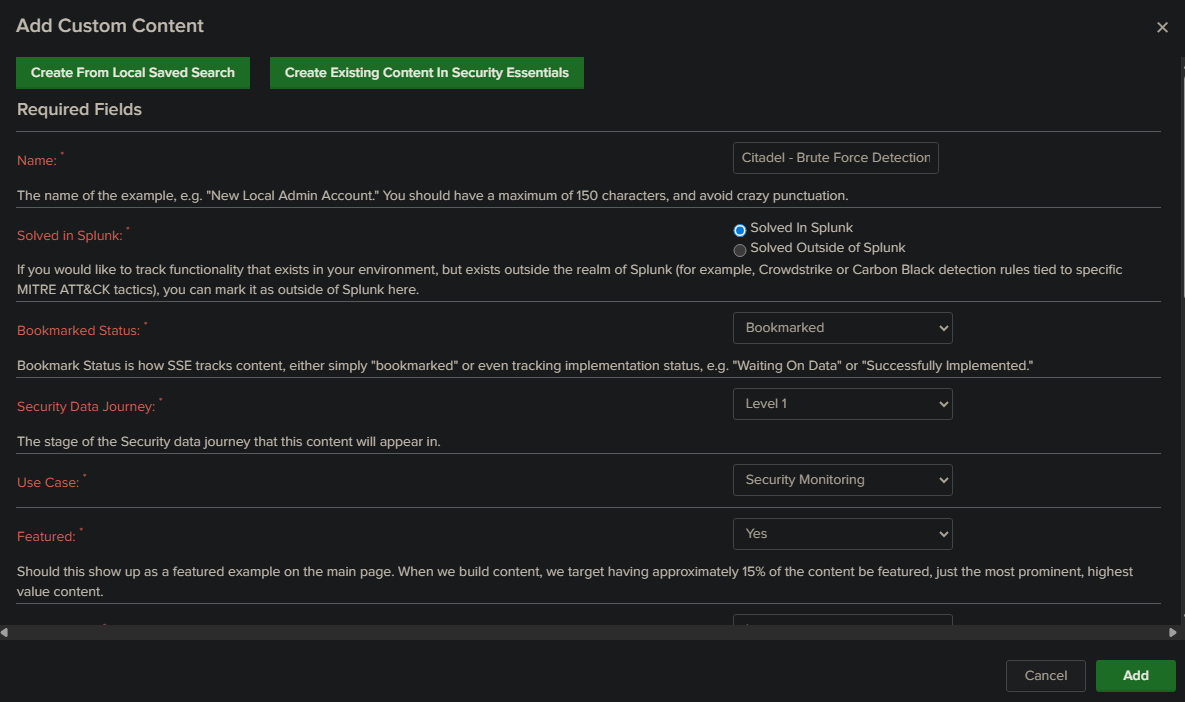Select the 'Solved In Splunk' radio button
This screenshot has height=702, width=1185.
(739, 229)
